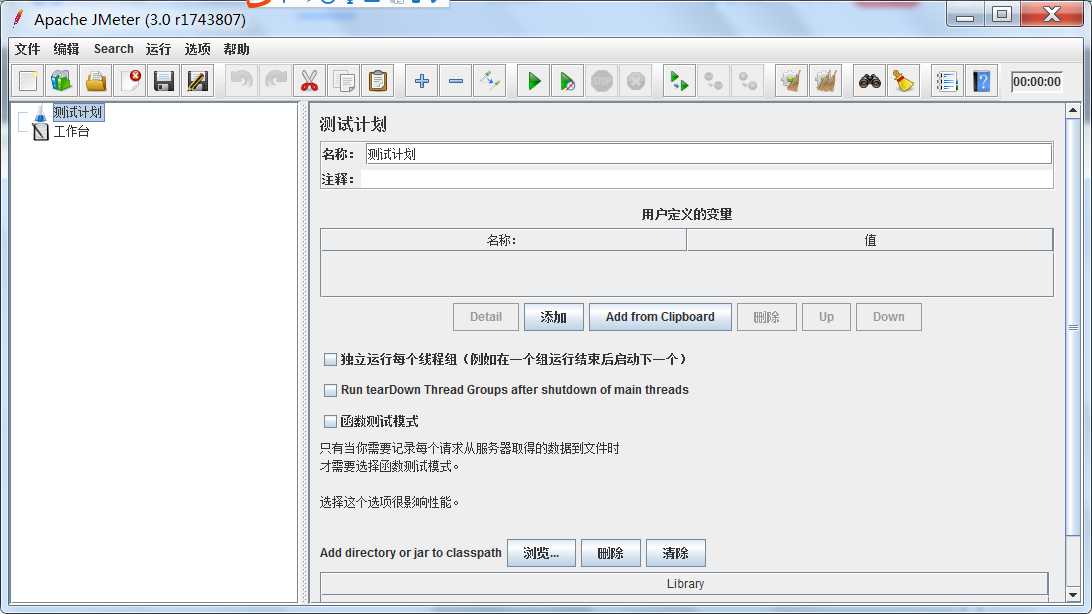Click the Save As icon with pencil
The height and width of the screenshot is (614, 1092).
198,81
